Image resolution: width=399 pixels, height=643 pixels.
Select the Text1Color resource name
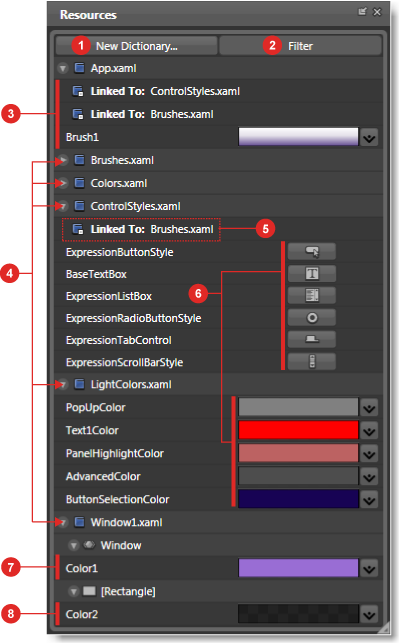pyautogui.click(x=92, y=430)
